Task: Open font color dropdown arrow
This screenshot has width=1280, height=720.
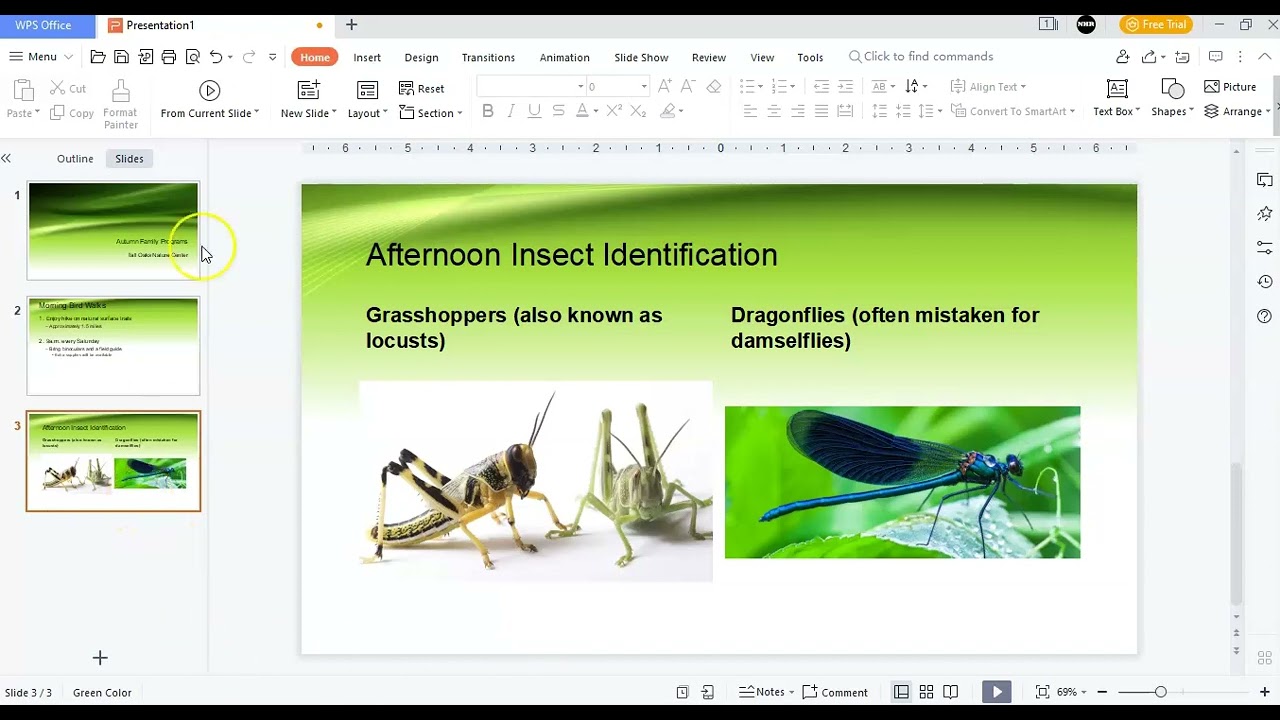Action: point(596,111)
